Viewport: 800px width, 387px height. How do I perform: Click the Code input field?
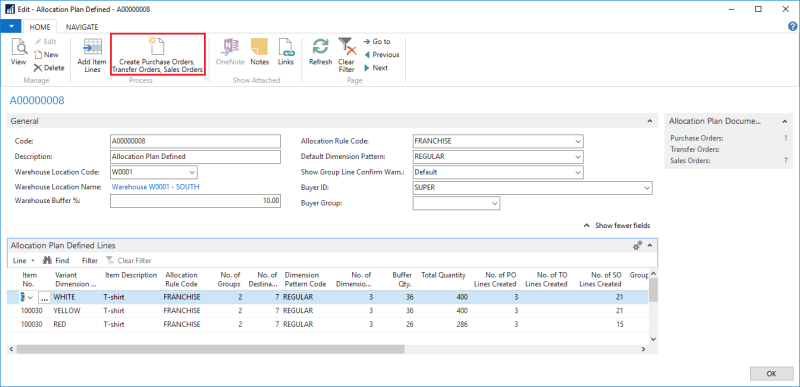point(195,141)
